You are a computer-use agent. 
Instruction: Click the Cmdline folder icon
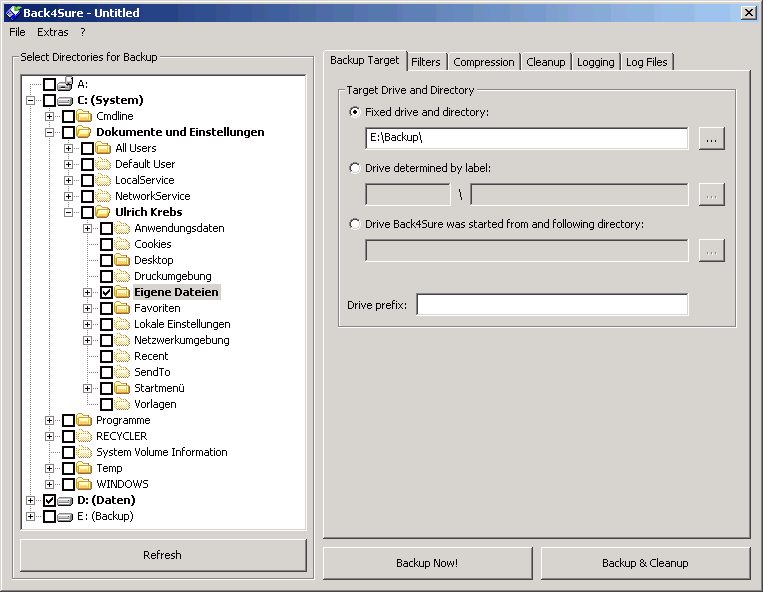tap(84, 116)
